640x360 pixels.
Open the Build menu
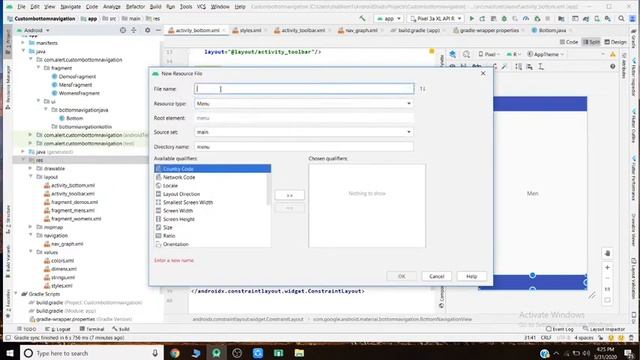click(x=156, y=7)
